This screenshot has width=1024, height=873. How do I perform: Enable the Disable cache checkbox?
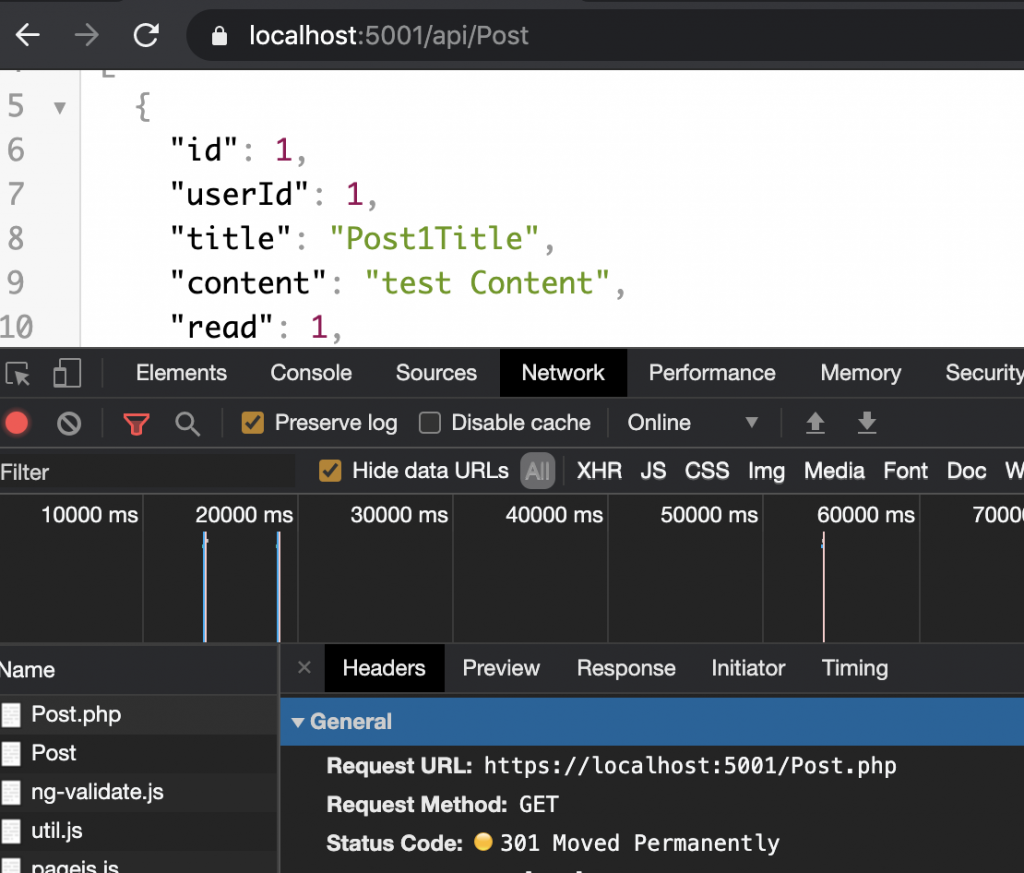point(430,423)
